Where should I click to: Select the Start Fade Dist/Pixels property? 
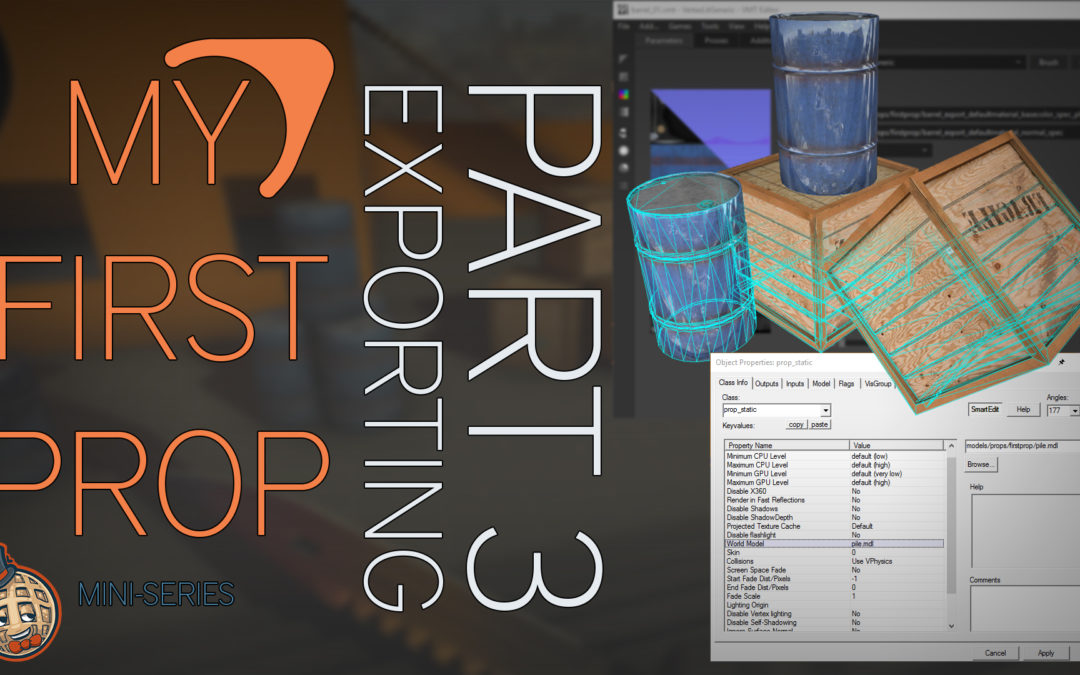tap(834, 579)
